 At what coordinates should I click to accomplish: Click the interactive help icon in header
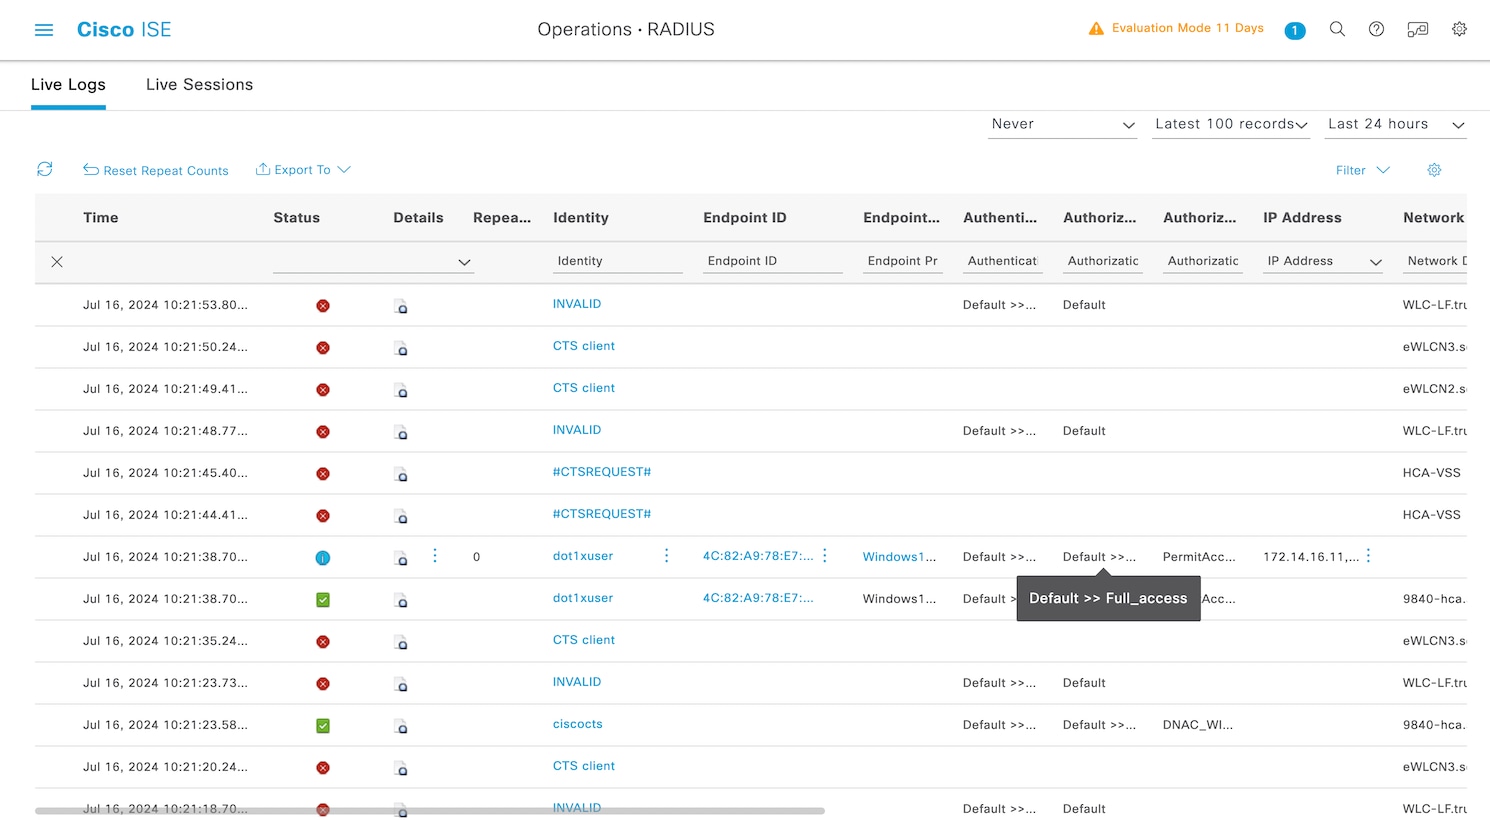[x=1418, y=29]
